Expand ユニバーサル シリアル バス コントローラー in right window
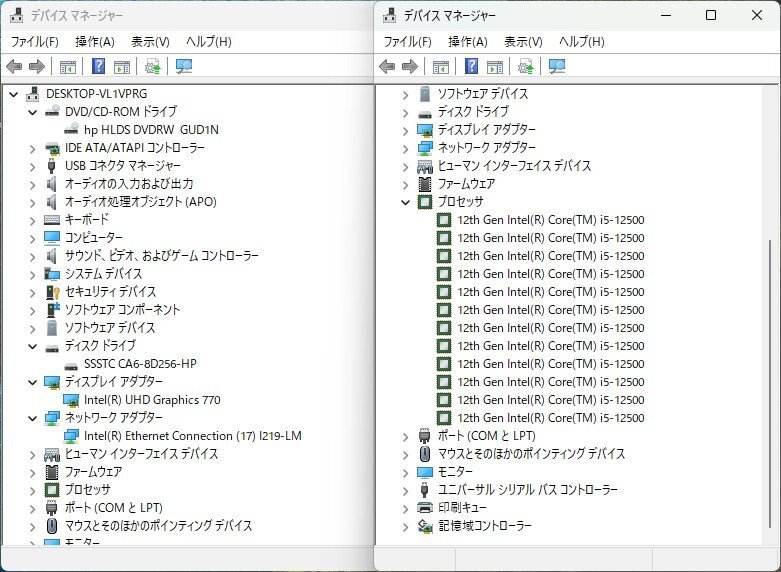Viewport: 781px width, 572px height. pos(405,490)
